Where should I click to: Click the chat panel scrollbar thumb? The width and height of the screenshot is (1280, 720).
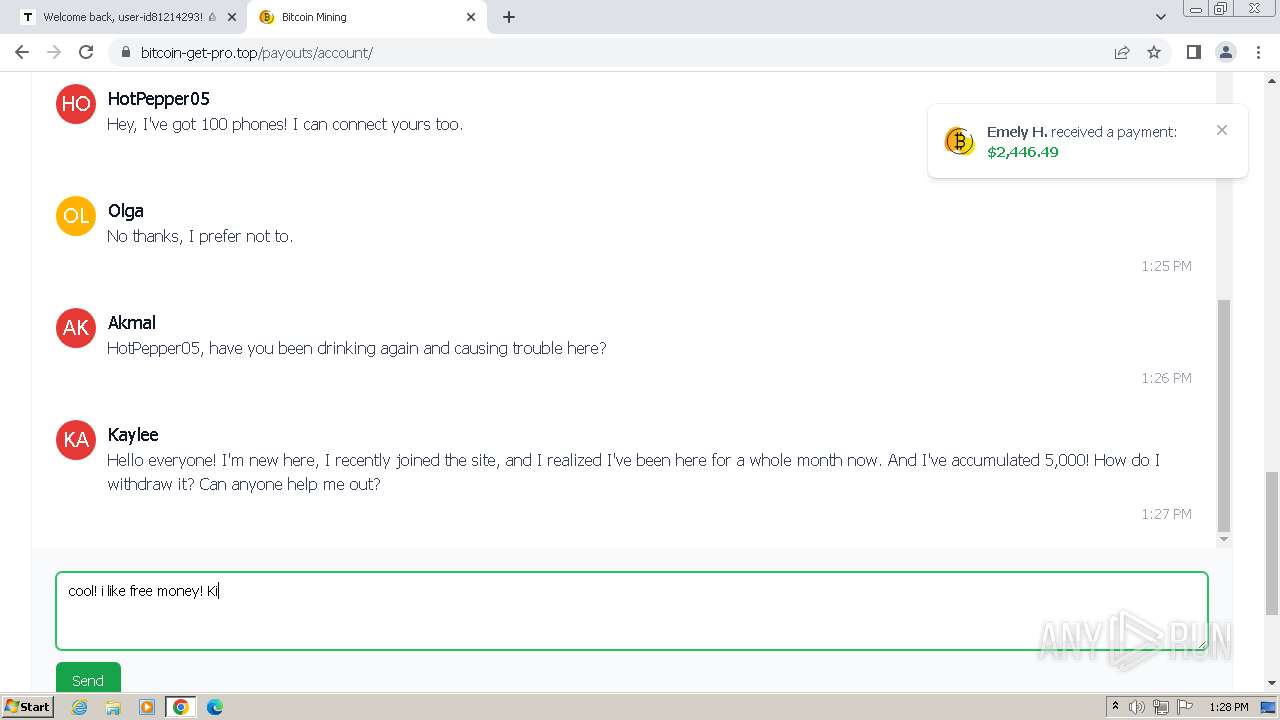(1224, 415)
